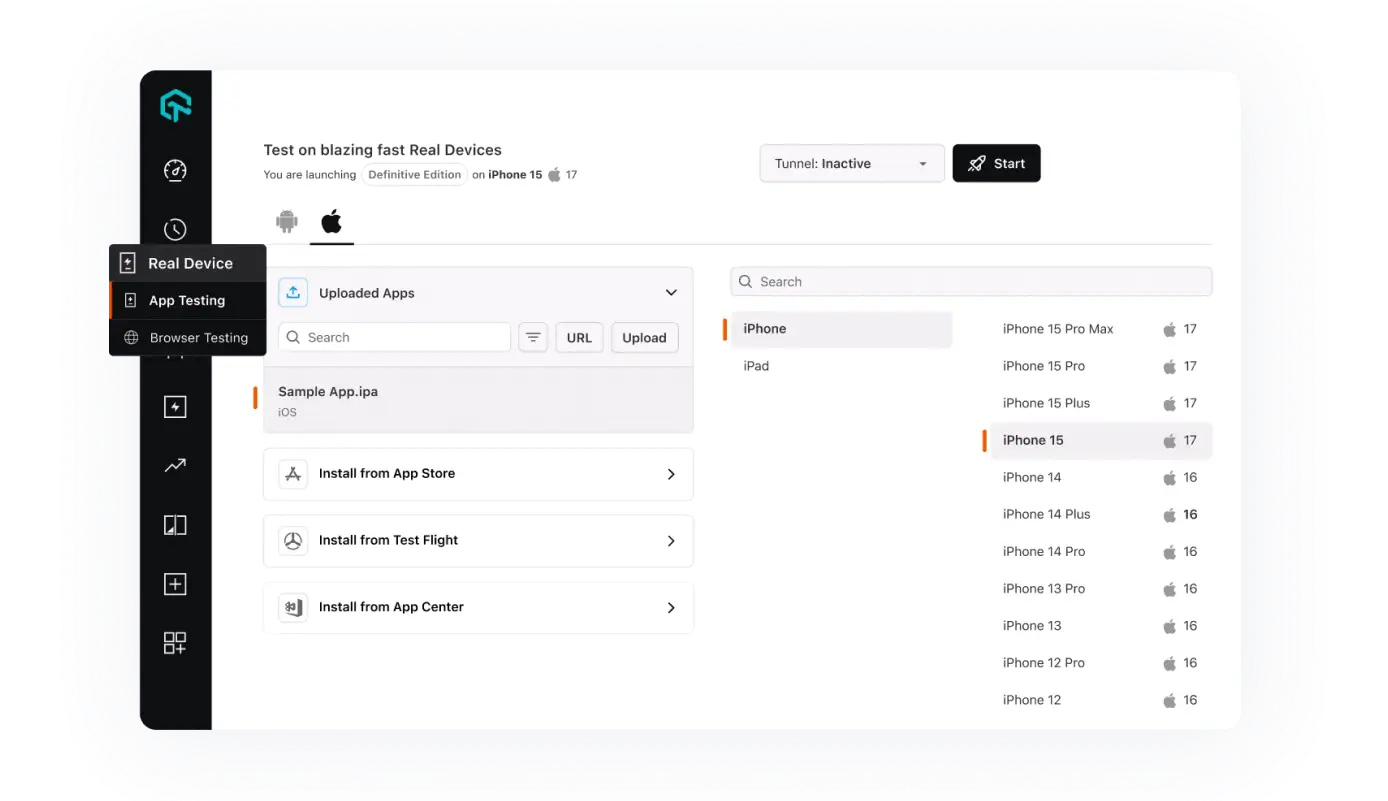The width and height of the screenshot is (1388, 801).
Task: Collapse the Uploaded Apps section chevron
Action: click(671, 293)
